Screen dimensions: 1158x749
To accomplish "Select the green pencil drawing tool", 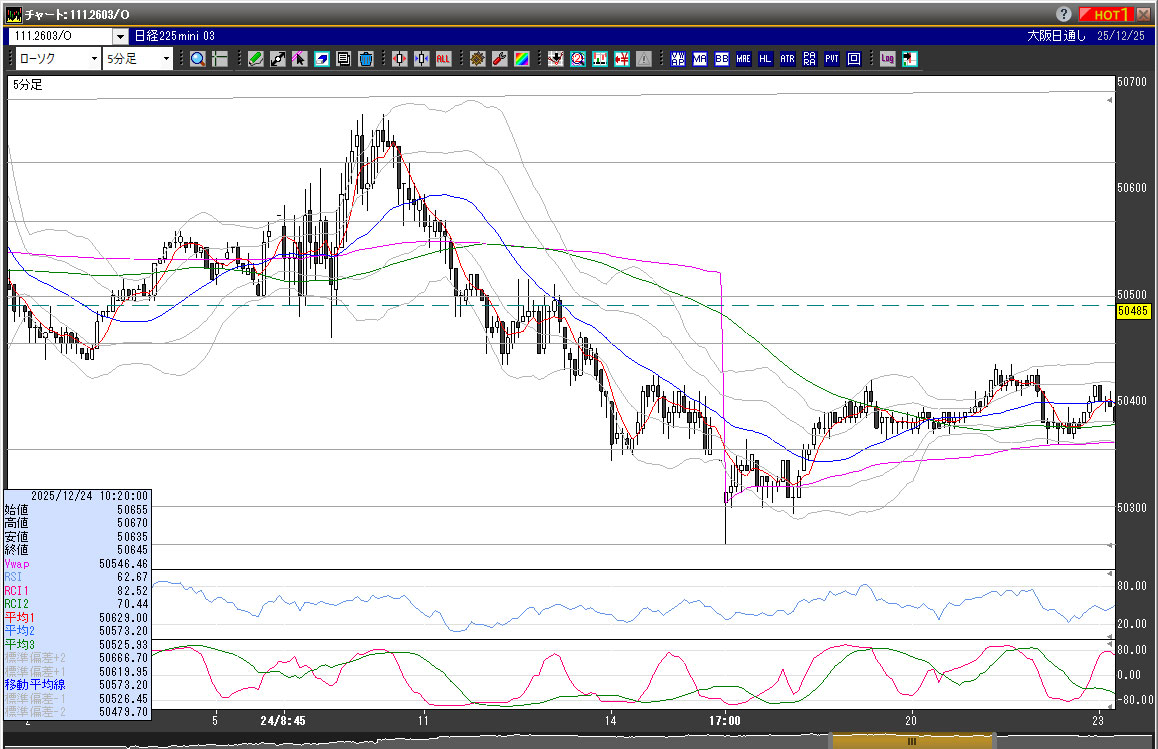I will pyautogui.click(x=256, y=59).
